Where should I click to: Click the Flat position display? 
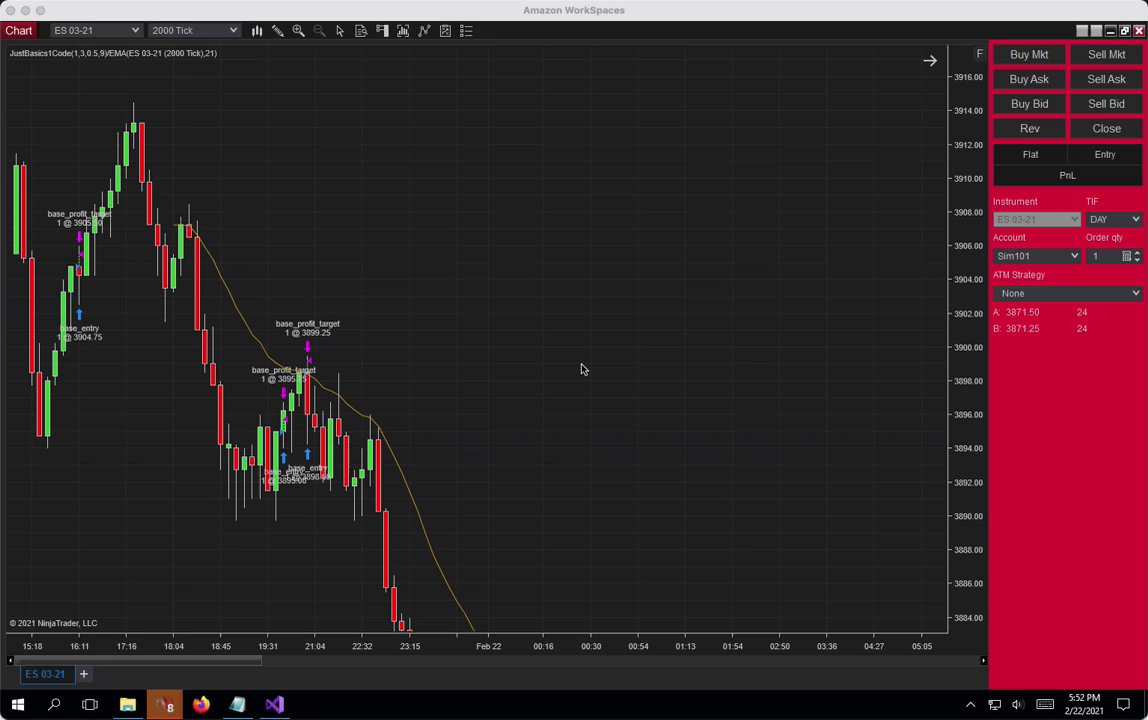click(x=1030, y=155)
